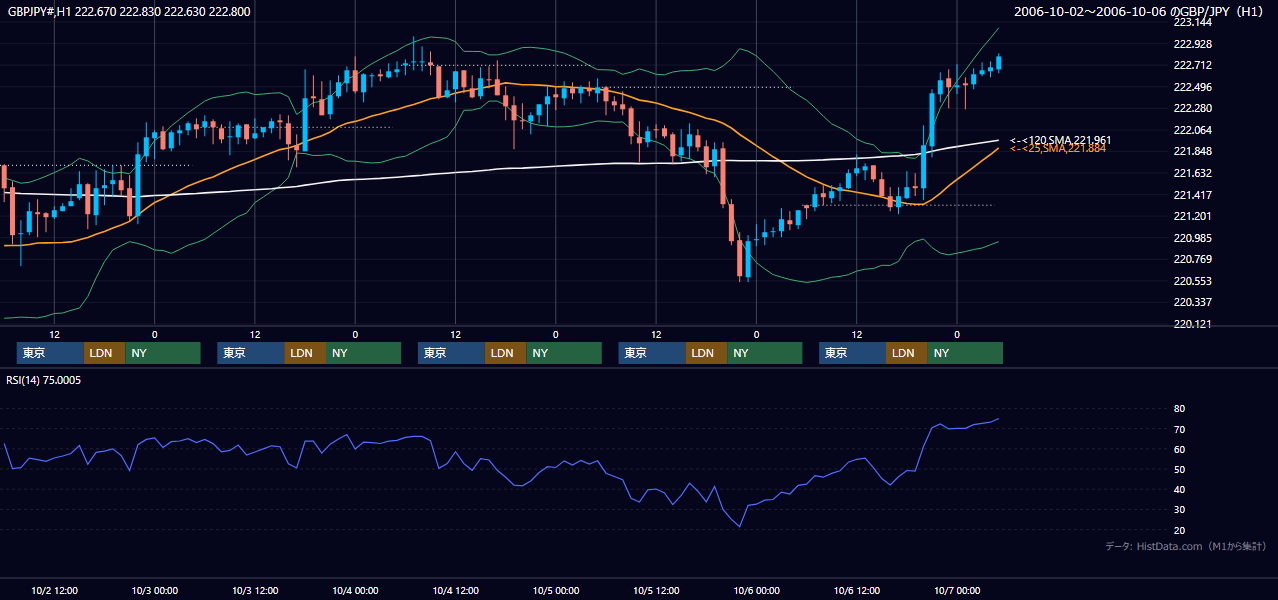Click RSI scale value 80
This screenshot has height=600, width=1278.
pos(1179,409)
